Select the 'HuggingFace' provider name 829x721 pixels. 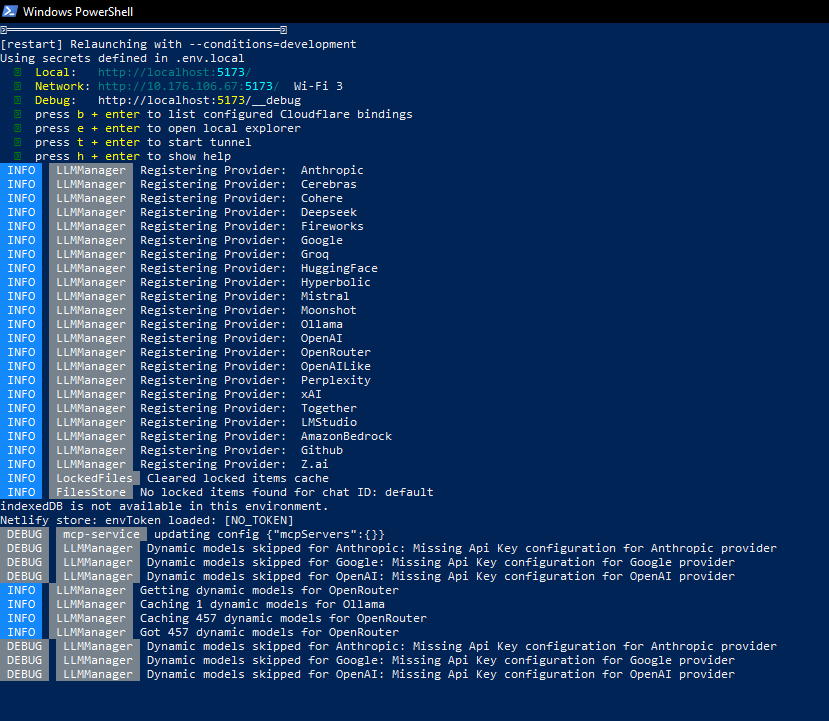pyautogui.click(x=339, y=269)
